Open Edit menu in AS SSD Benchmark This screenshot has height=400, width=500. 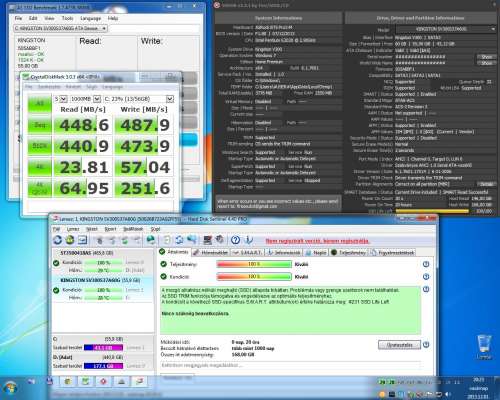tap(33, 18)
